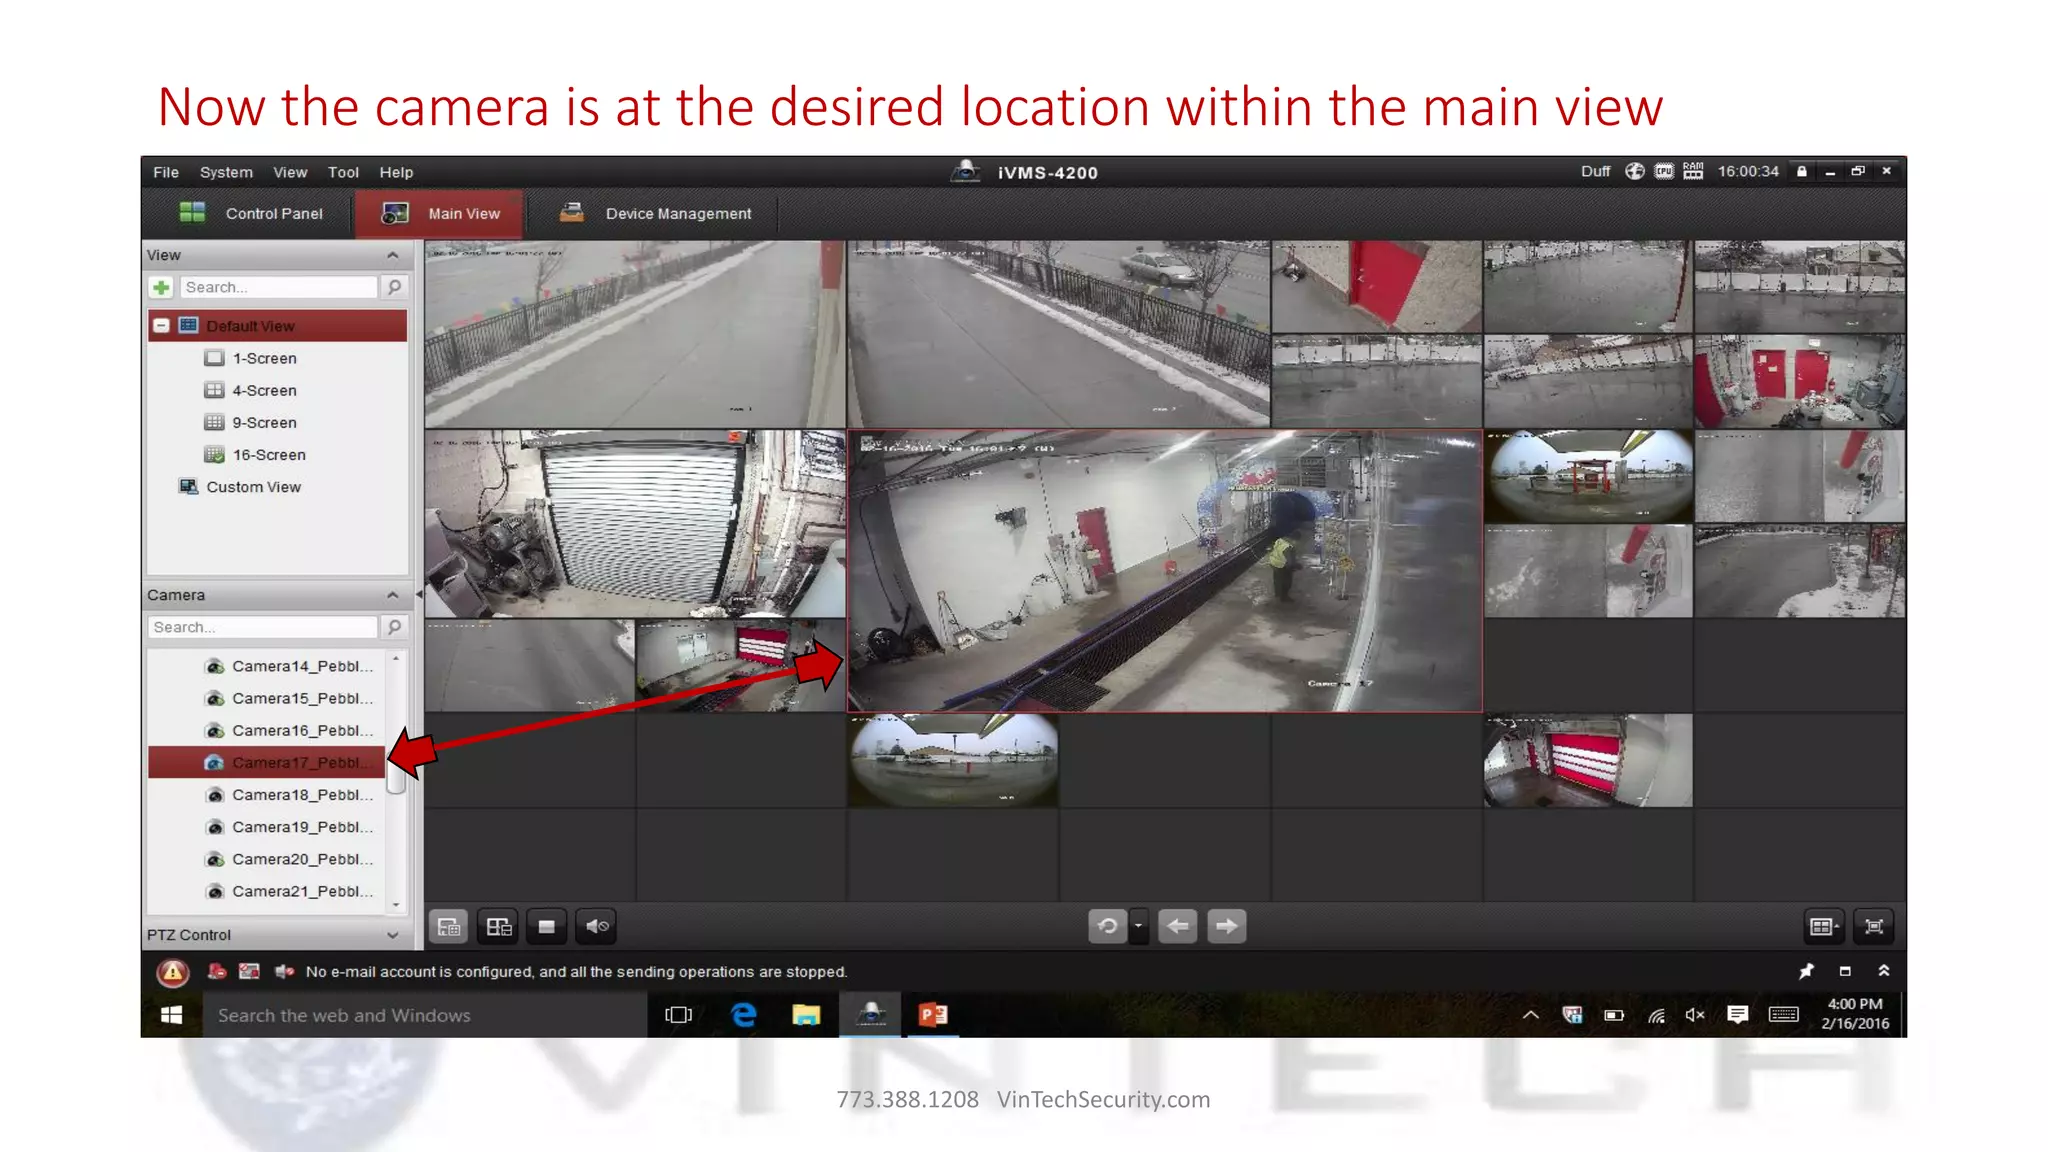Select the garage door camera tile
Image resolution: width=2048 pixels, height=1152 pixels.
pyautogui.click(x=635, y=524)
